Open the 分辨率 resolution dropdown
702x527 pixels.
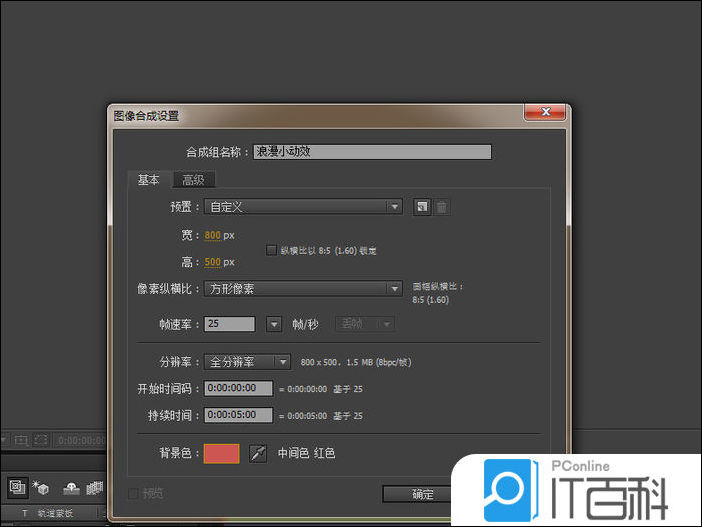click(247, 362)
